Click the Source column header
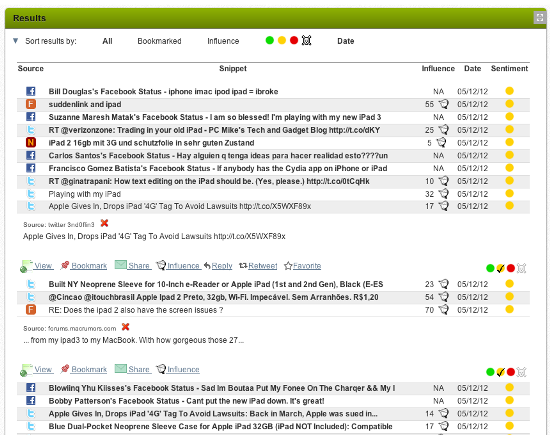 [x=31, y=68]
